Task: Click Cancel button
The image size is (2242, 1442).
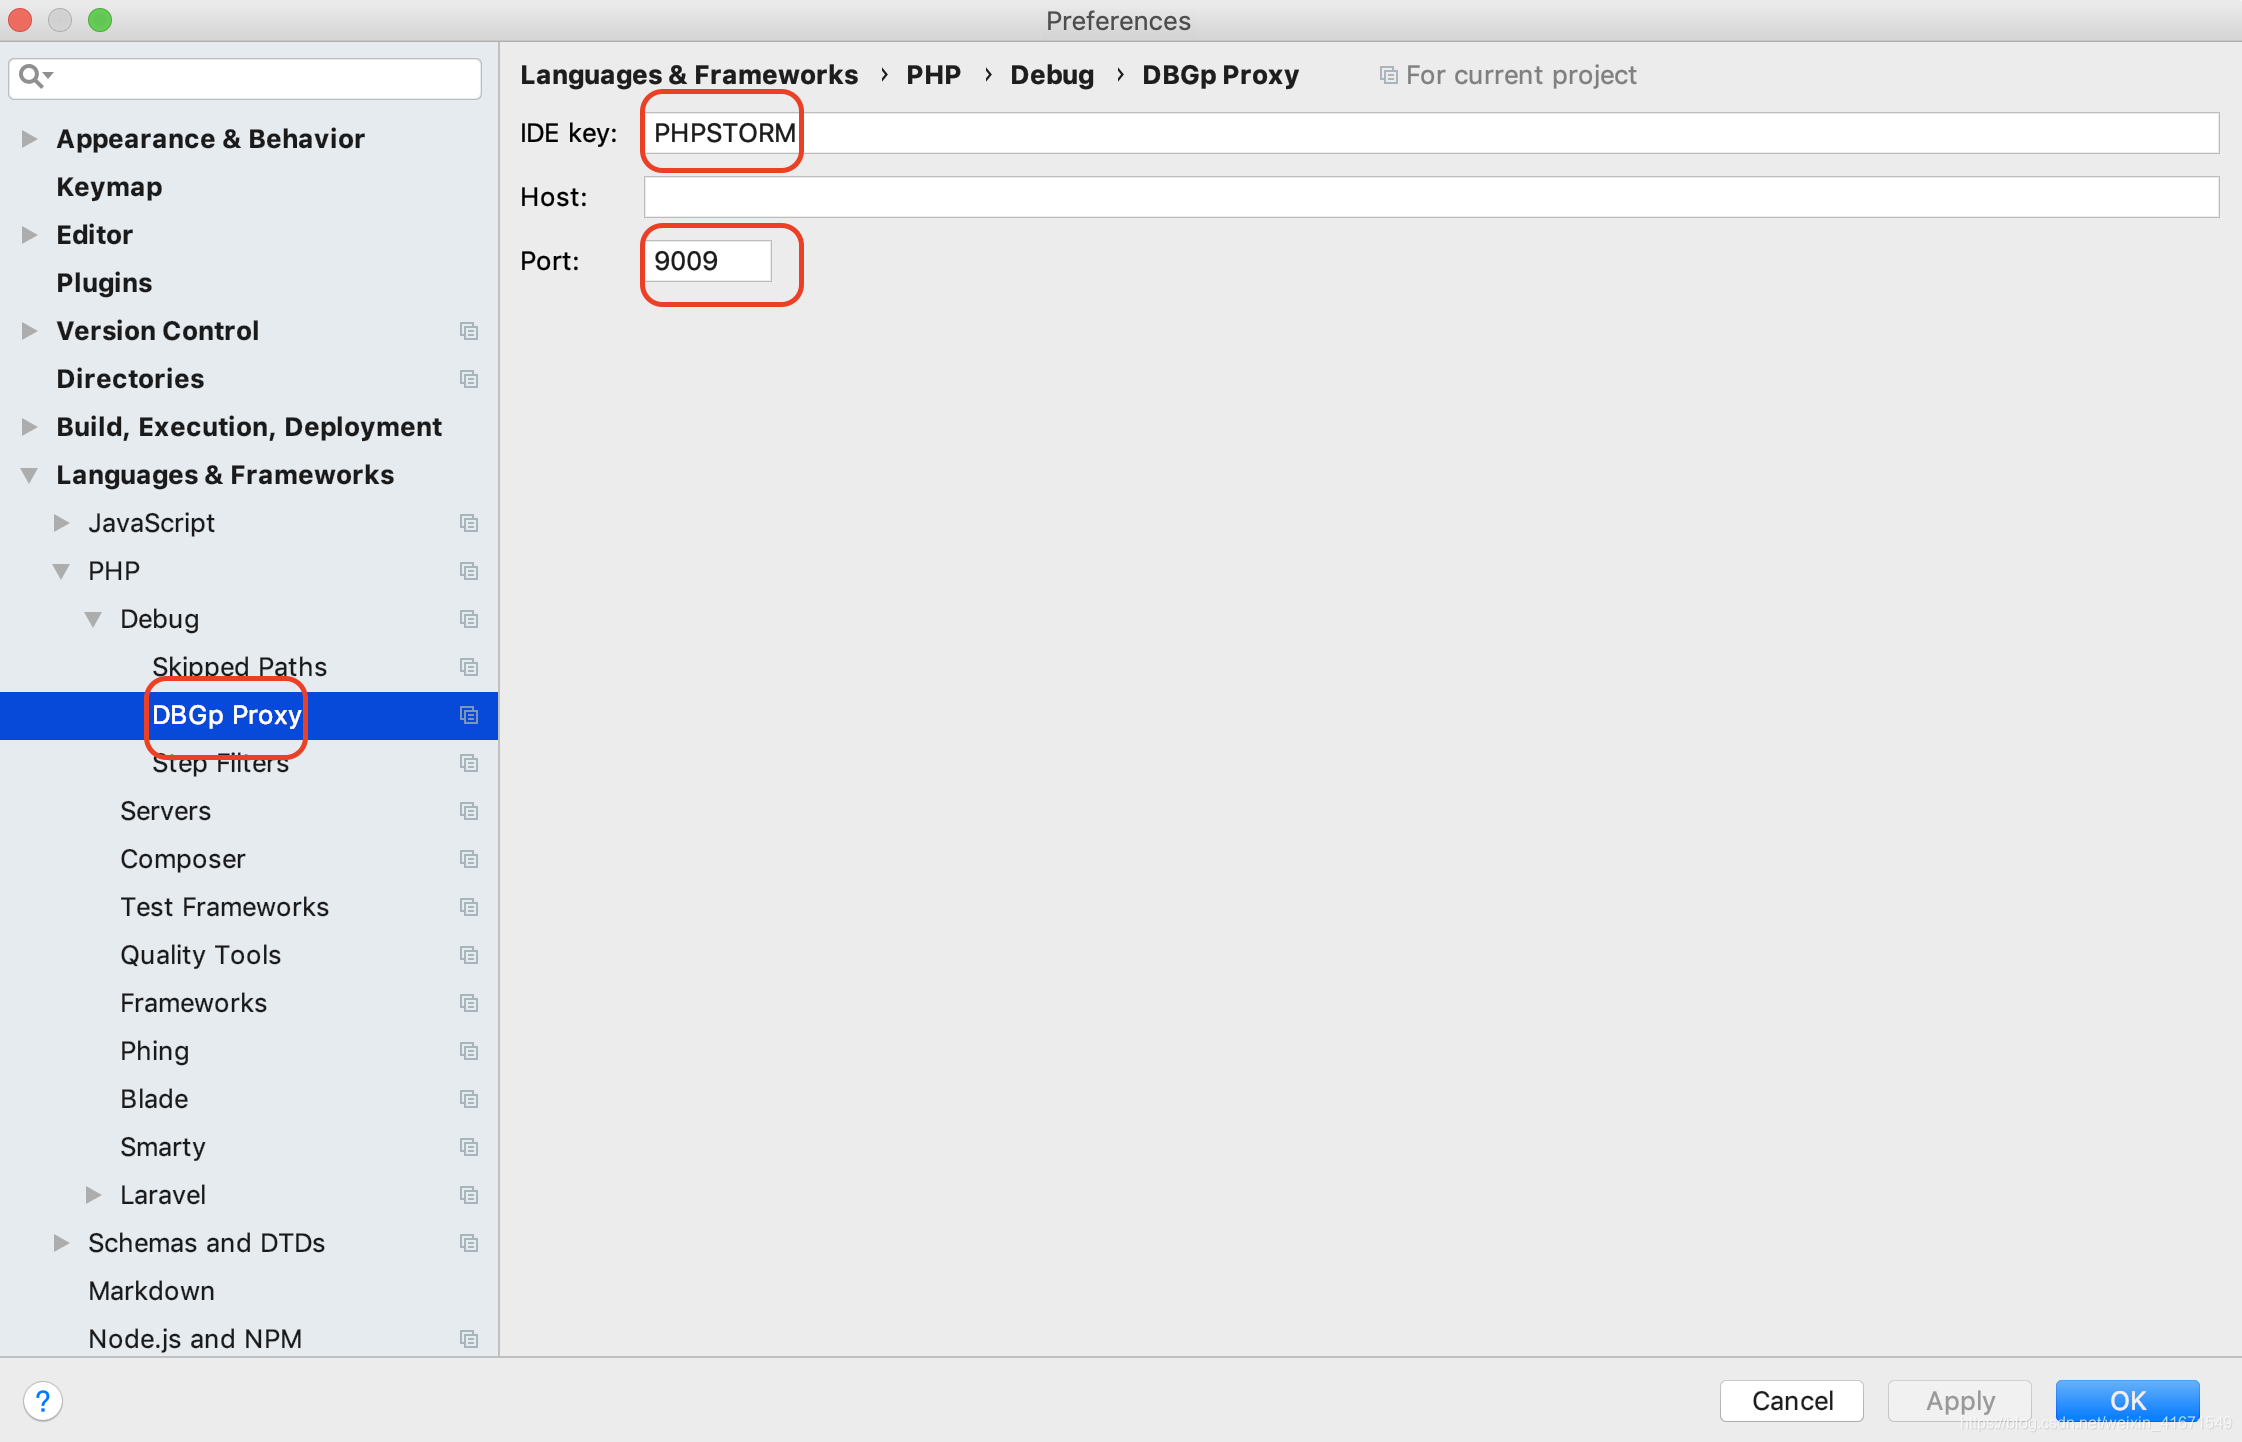Action: click(x=1792, y=1401)
